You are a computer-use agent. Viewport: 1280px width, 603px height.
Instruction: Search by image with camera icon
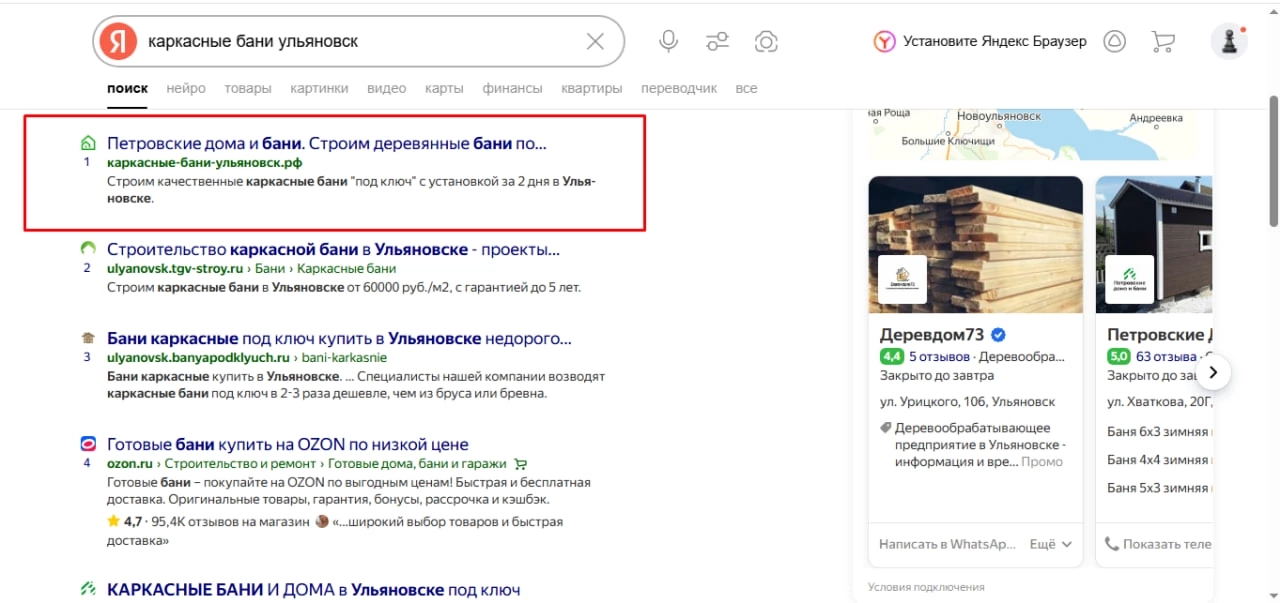coord(766,41)
